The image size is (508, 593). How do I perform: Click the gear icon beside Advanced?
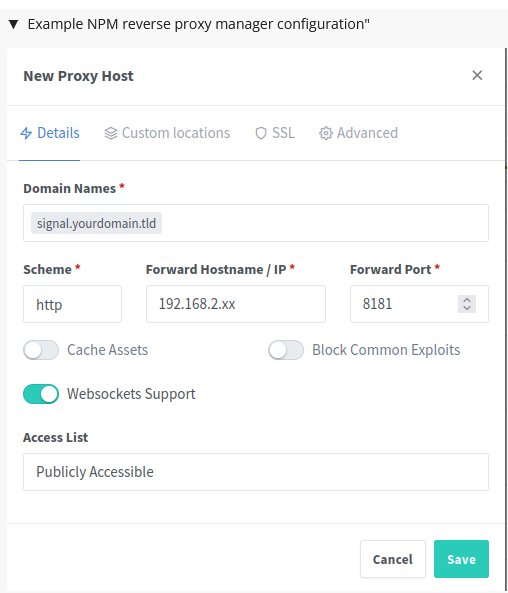[x=326, y=133]
